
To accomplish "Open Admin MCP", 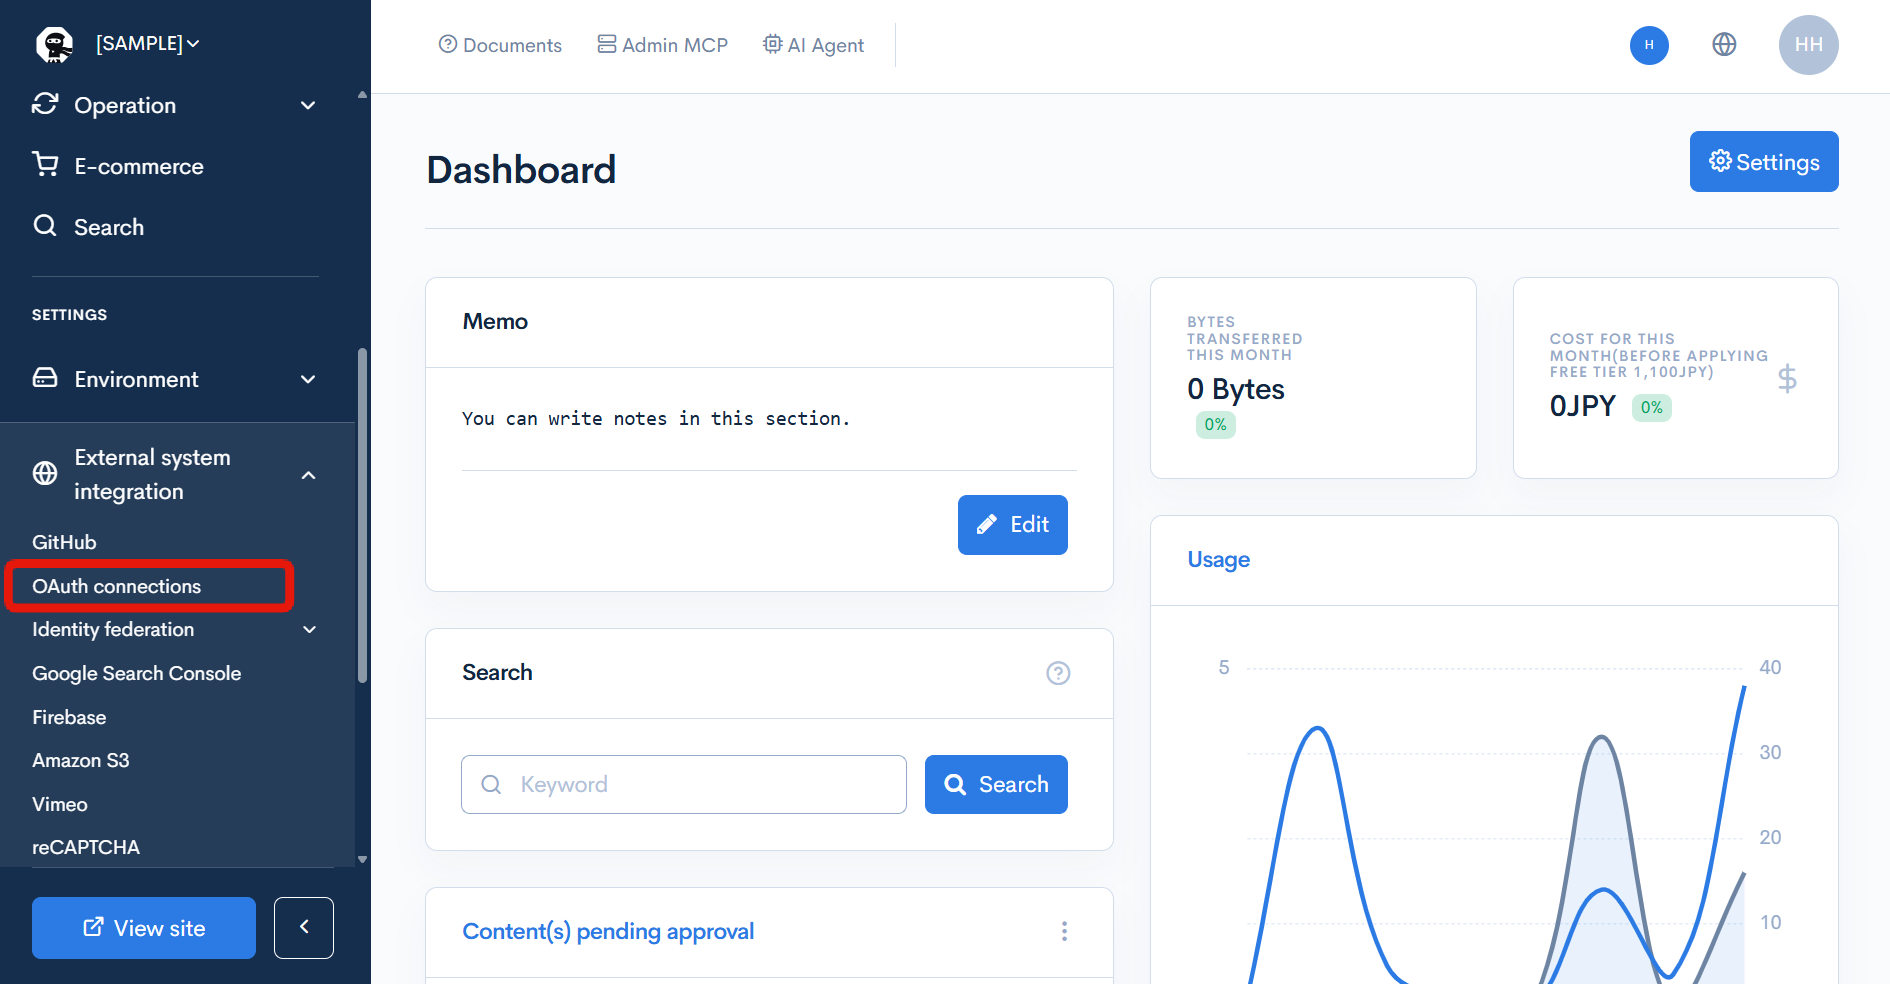I will click(663, 45).
